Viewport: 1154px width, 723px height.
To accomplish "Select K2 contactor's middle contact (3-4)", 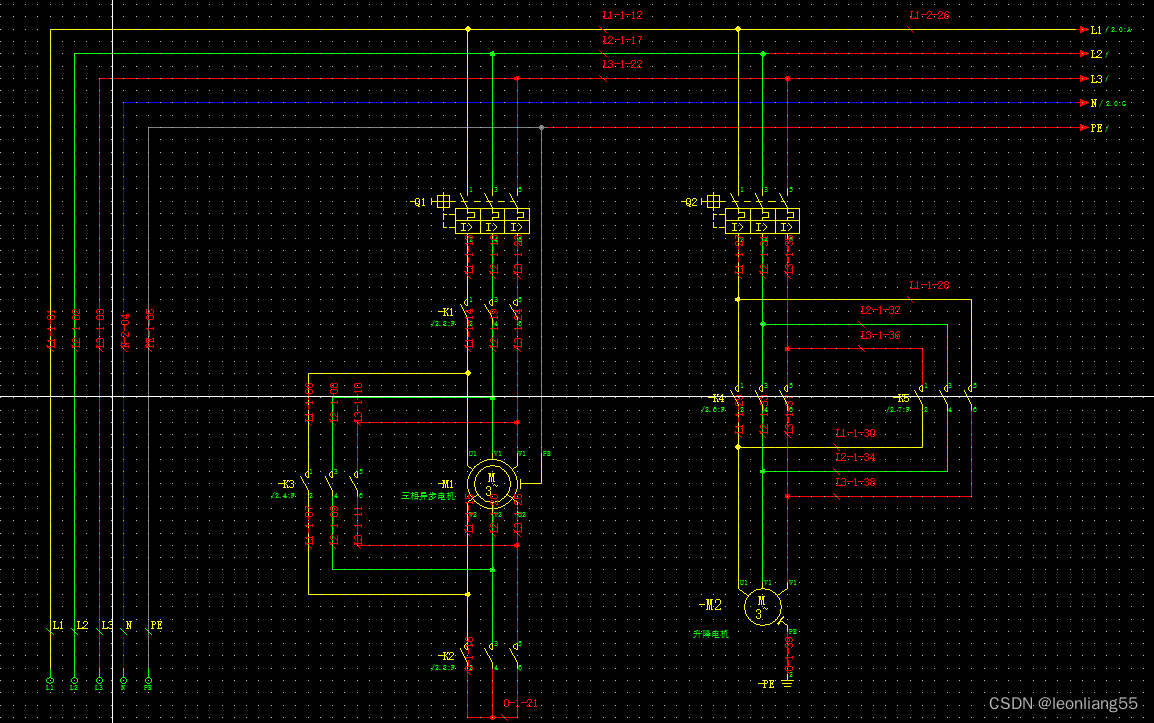I will click(x=491, y=655).
